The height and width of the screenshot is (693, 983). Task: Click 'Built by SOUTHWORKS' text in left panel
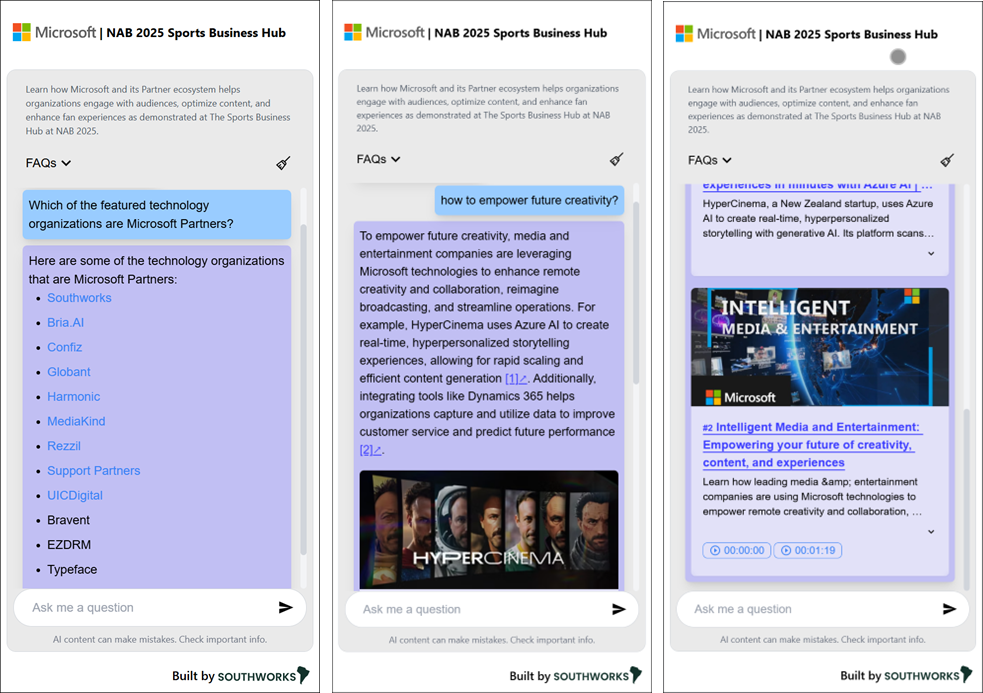[x=234, y=676]
